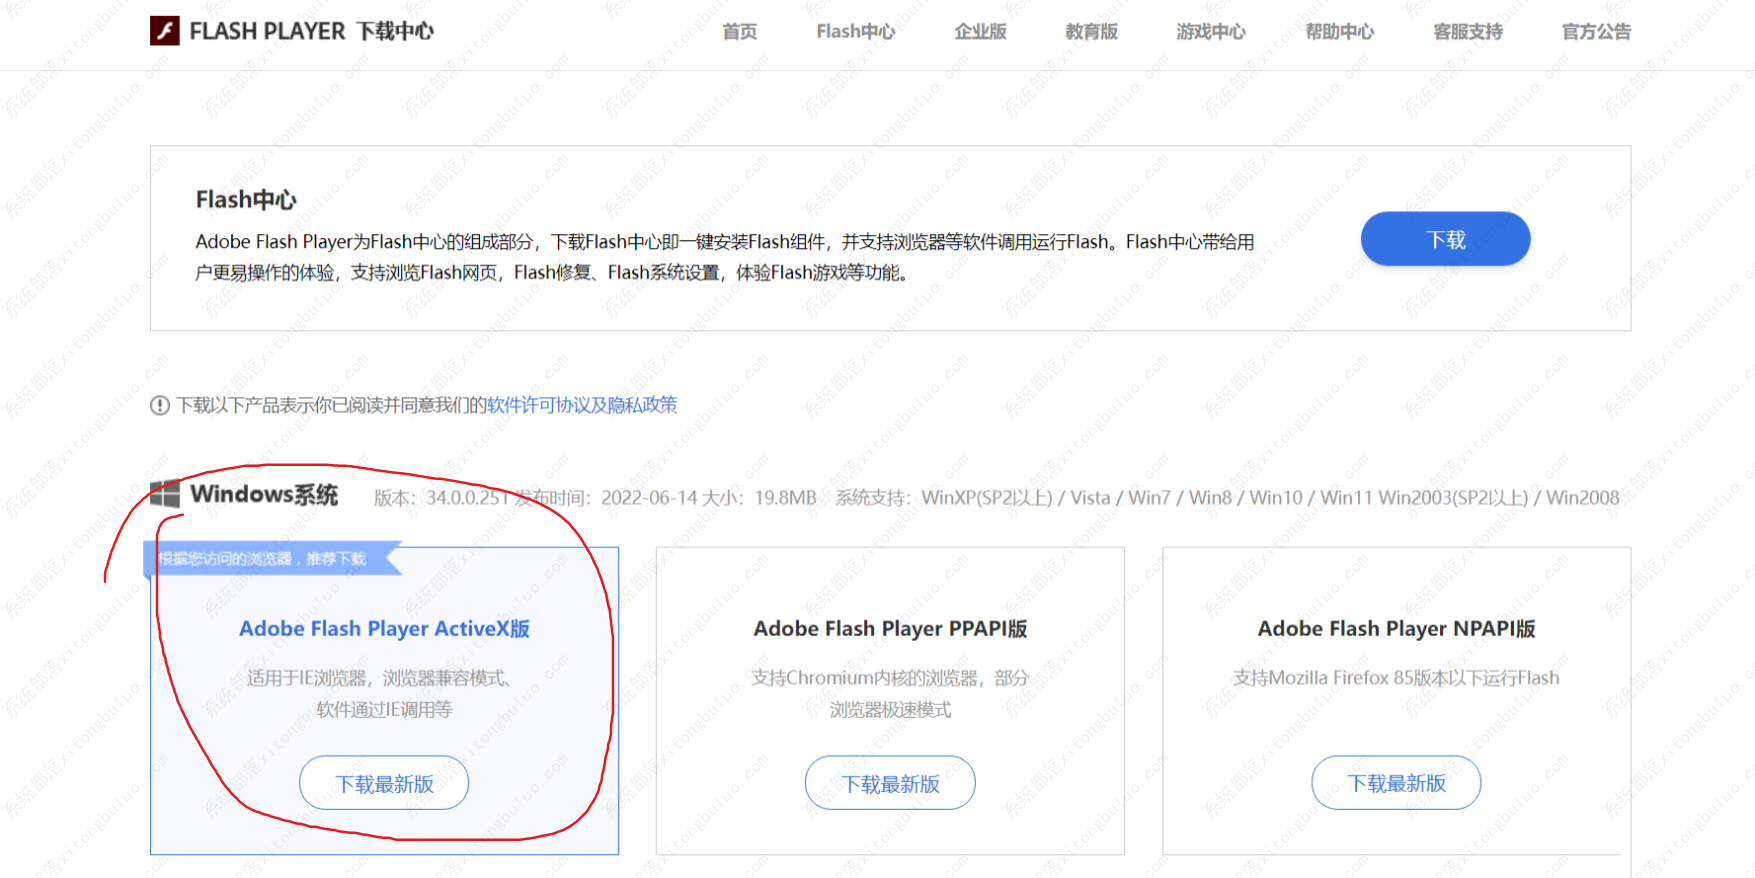Open the 软件许可协议及隐私政策 link
Screen dimensions: 1755x878
(582, 405)
